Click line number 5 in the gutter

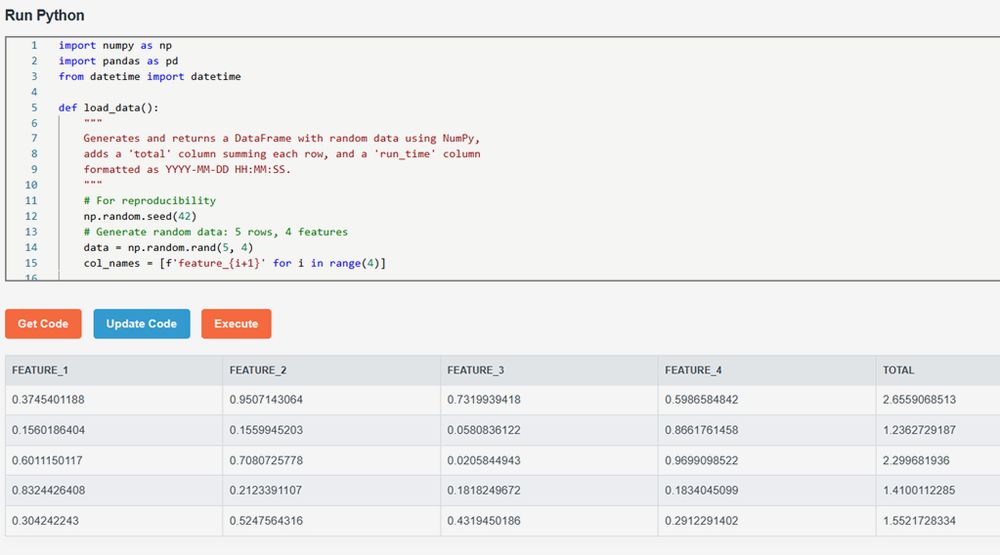pyautogui.click(x=34, y=107)
